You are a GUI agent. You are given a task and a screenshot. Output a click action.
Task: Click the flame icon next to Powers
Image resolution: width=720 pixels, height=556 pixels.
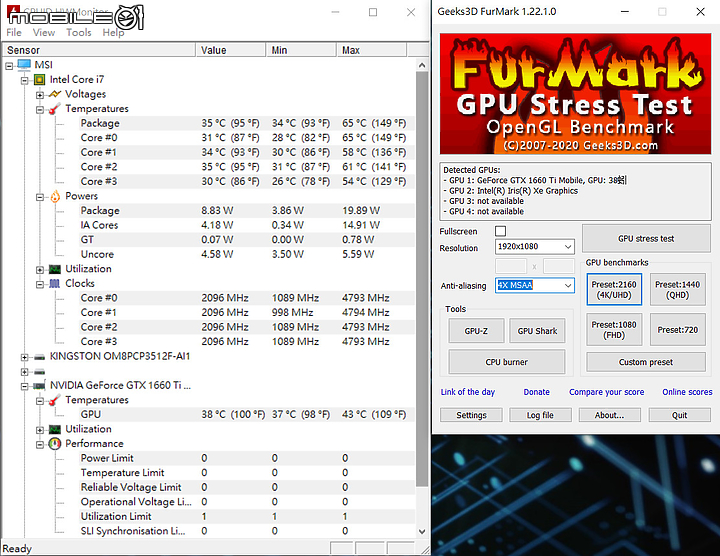(x=55, y=196)
